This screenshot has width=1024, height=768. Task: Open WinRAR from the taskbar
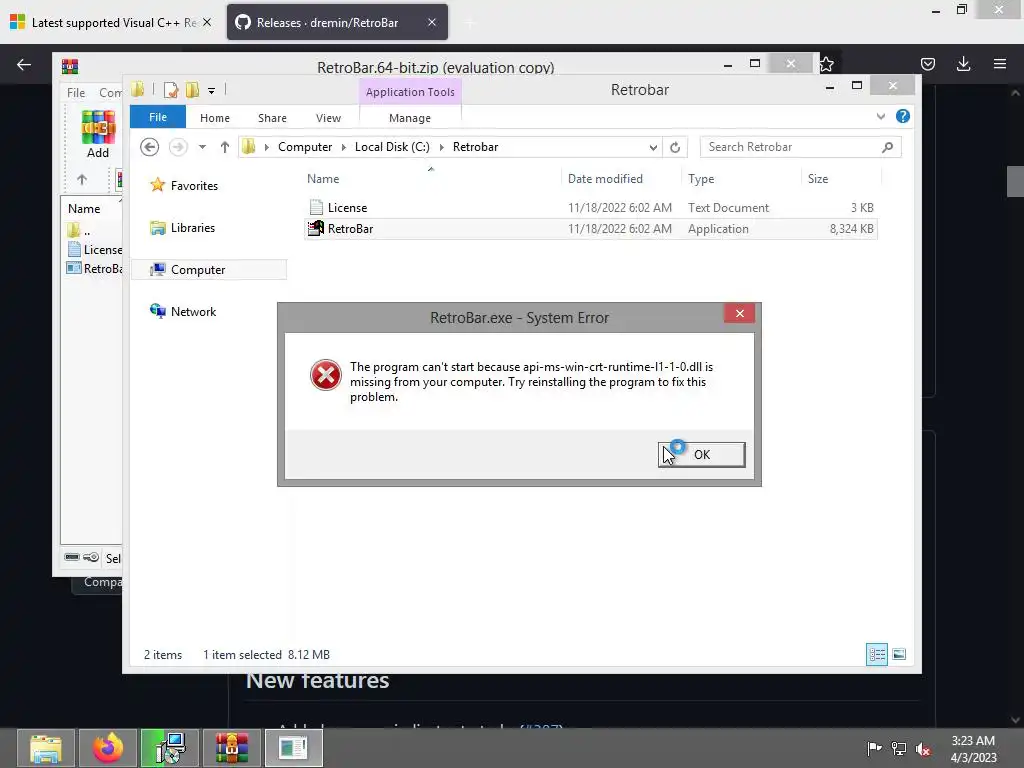pyautogui.click(x=232, y=748)
